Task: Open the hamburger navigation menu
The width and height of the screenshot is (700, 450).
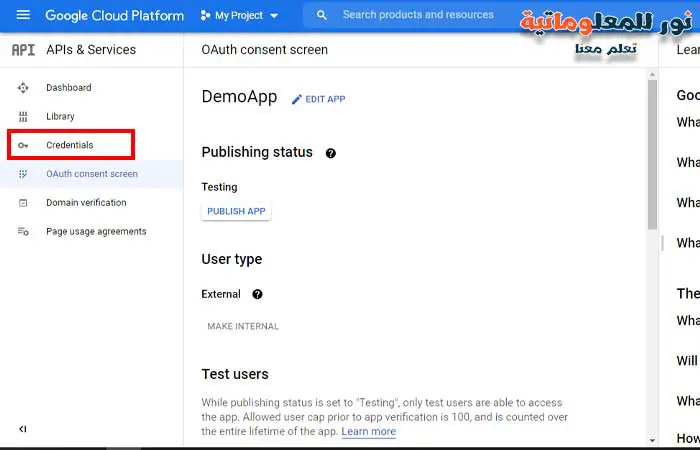Action: (x=23, y=15)
